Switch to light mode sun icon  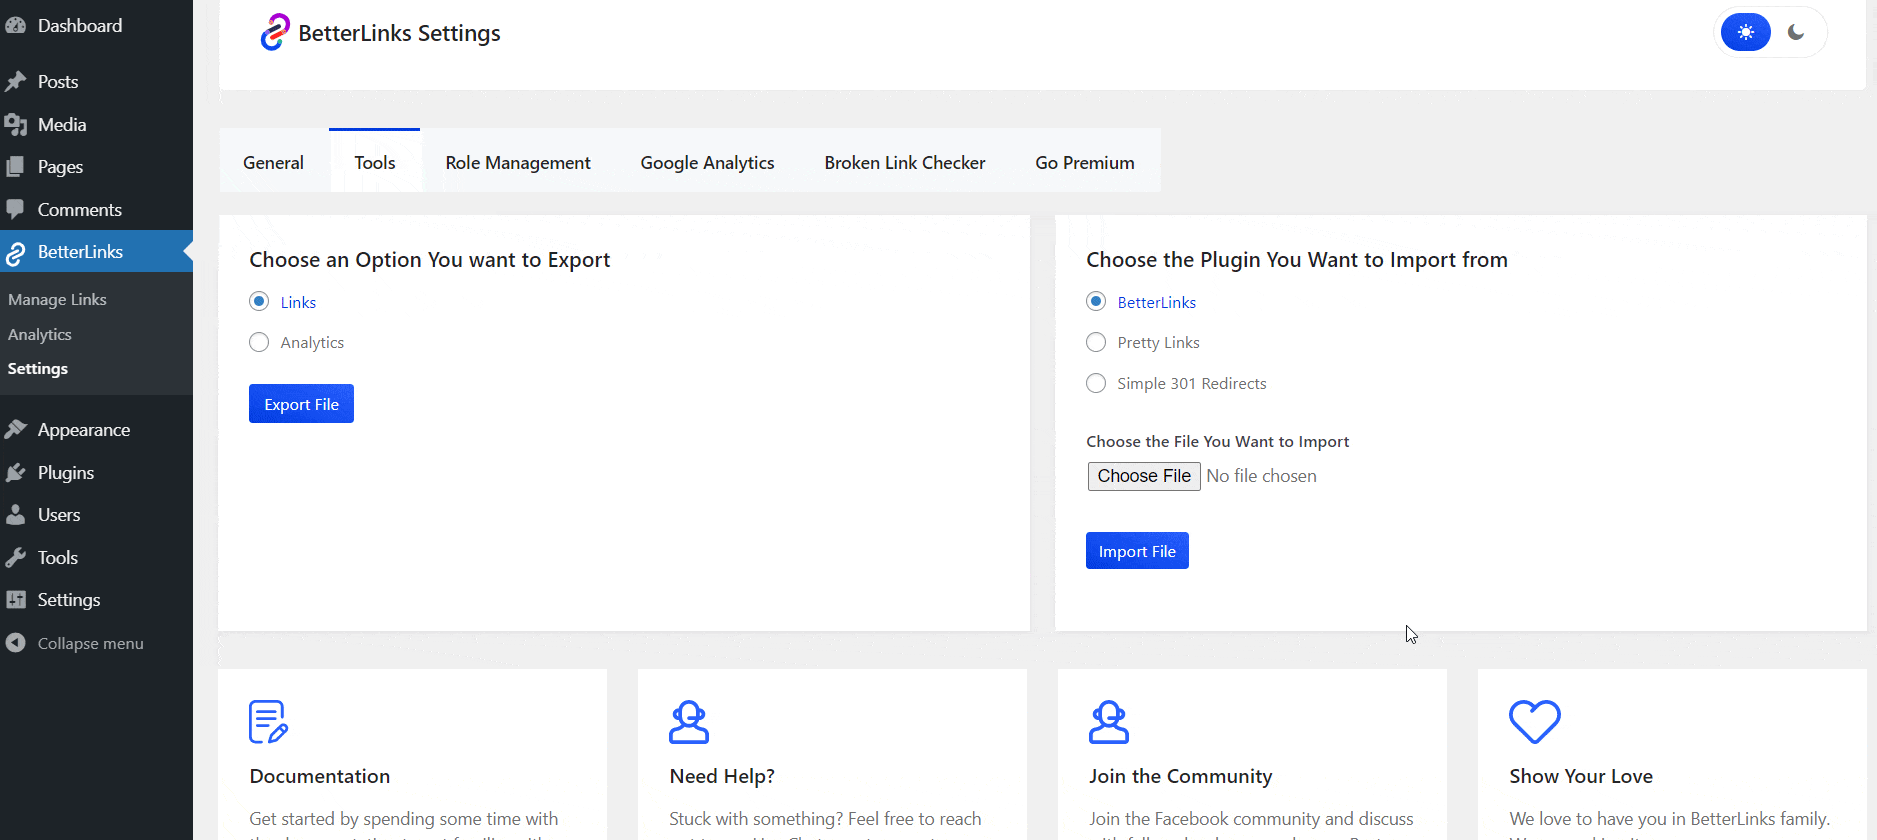click(x=1746, y=32)
